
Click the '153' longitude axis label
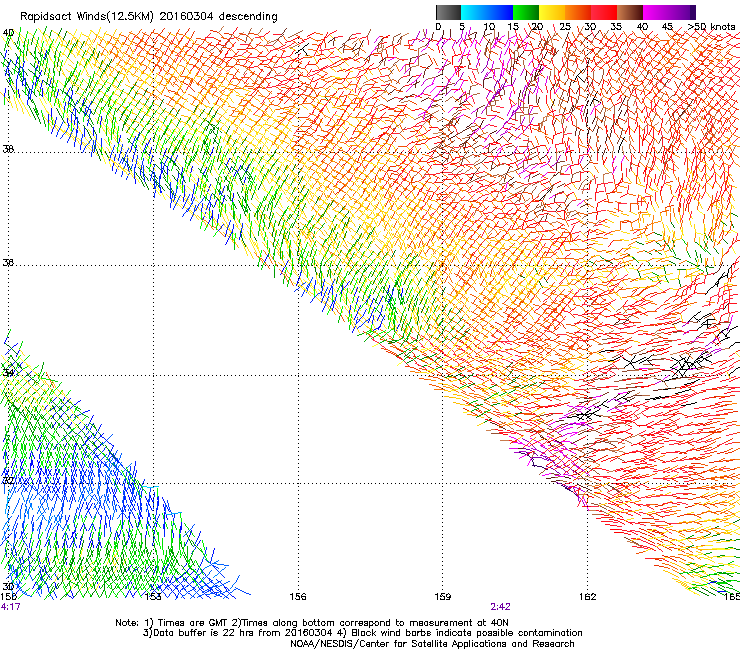[153, 597]
